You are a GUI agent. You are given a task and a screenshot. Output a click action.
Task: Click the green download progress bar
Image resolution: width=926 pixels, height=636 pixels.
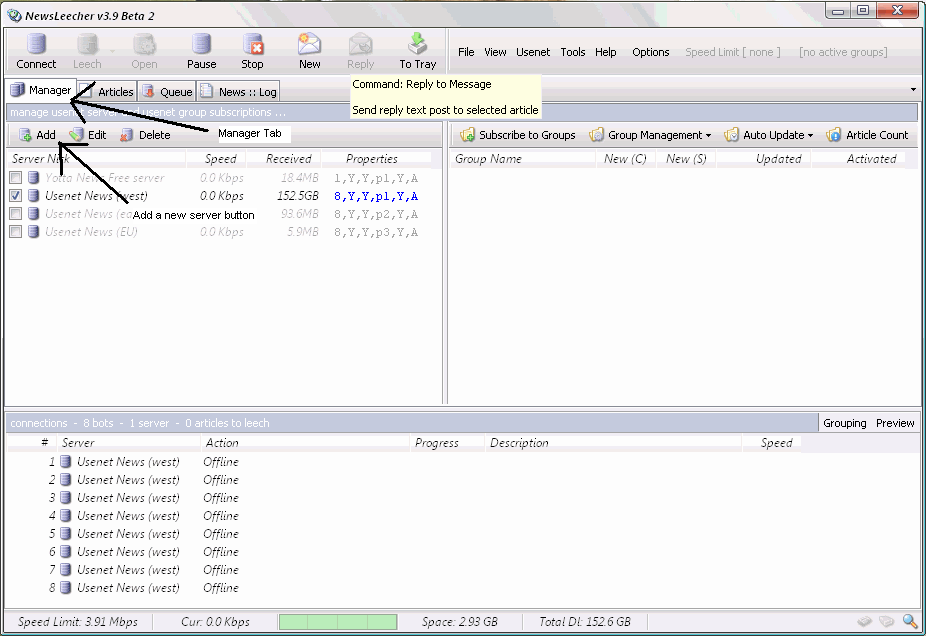338,622
